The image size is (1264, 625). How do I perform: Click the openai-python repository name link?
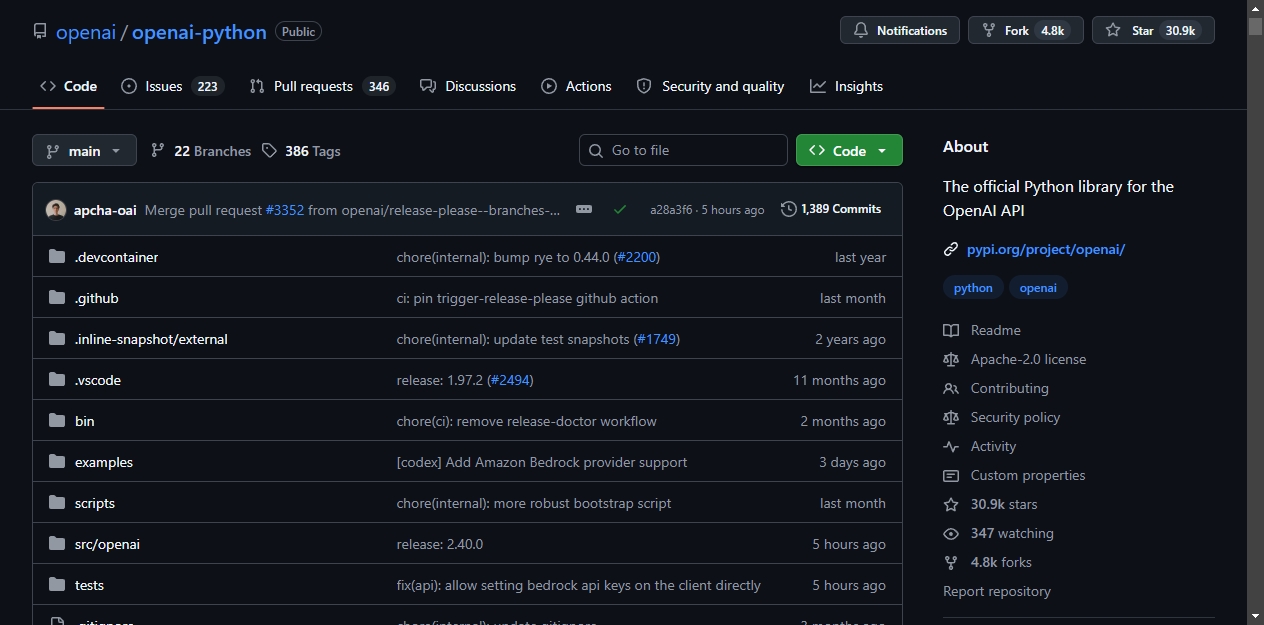pyautogui.click(x=199, y=32)
